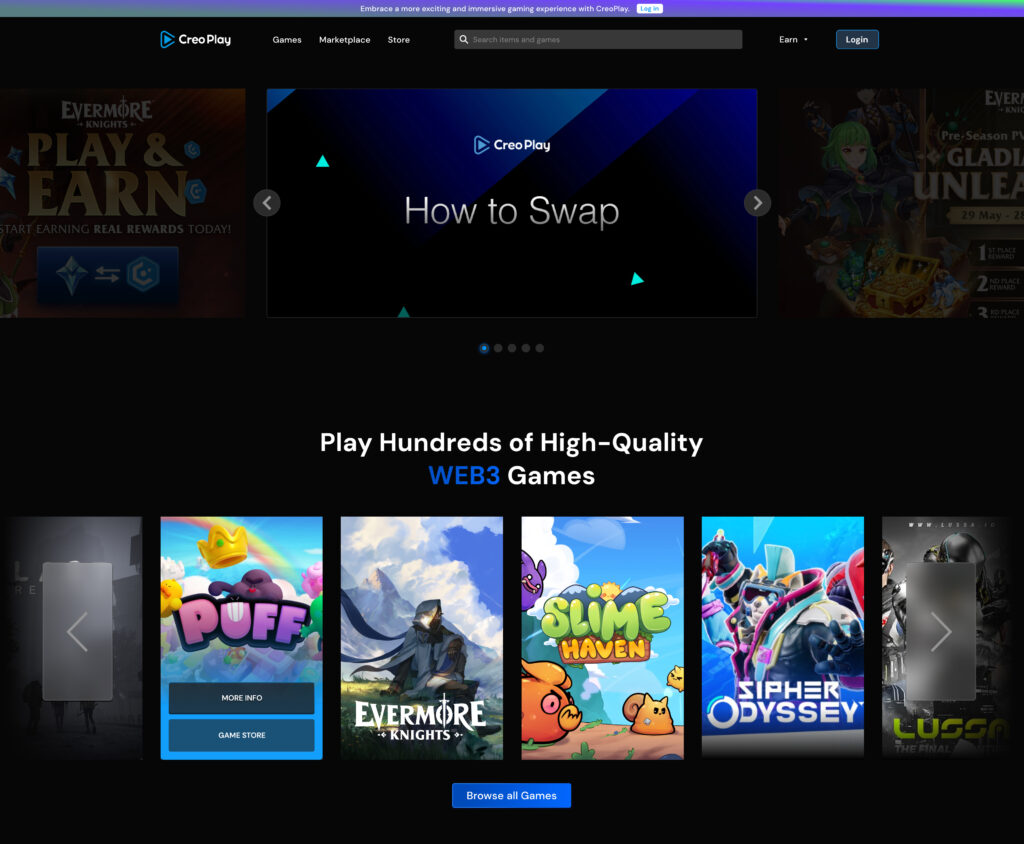
Task: Go to previous banner slide arrow
Action: pyautogui.click(x=267, y=203)
